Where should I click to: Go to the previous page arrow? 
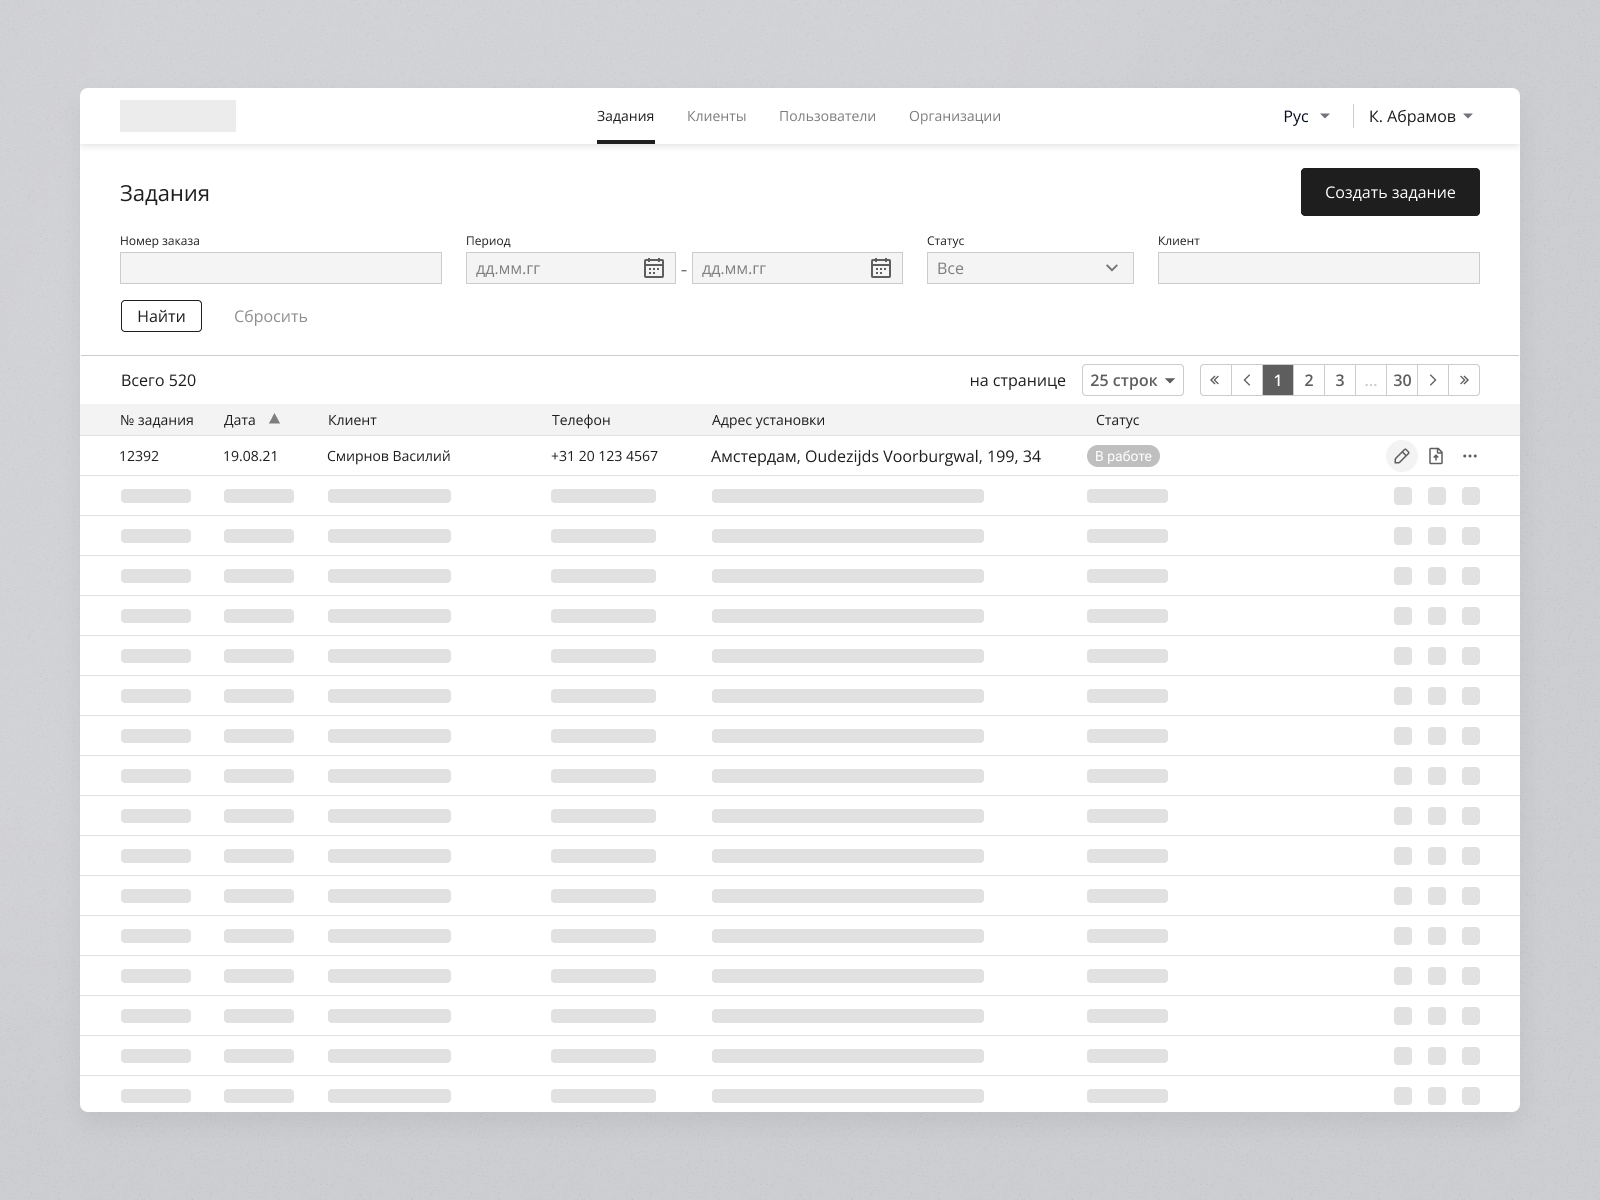[x=1246, y=380]
